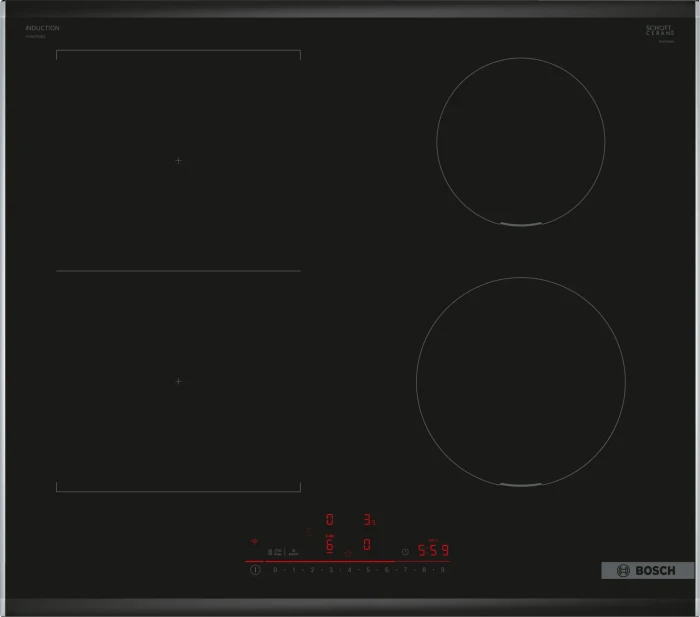Viewport: 700px width, 617px height.
Task: Select the zone display showing 6
Action: pos(329,545)
